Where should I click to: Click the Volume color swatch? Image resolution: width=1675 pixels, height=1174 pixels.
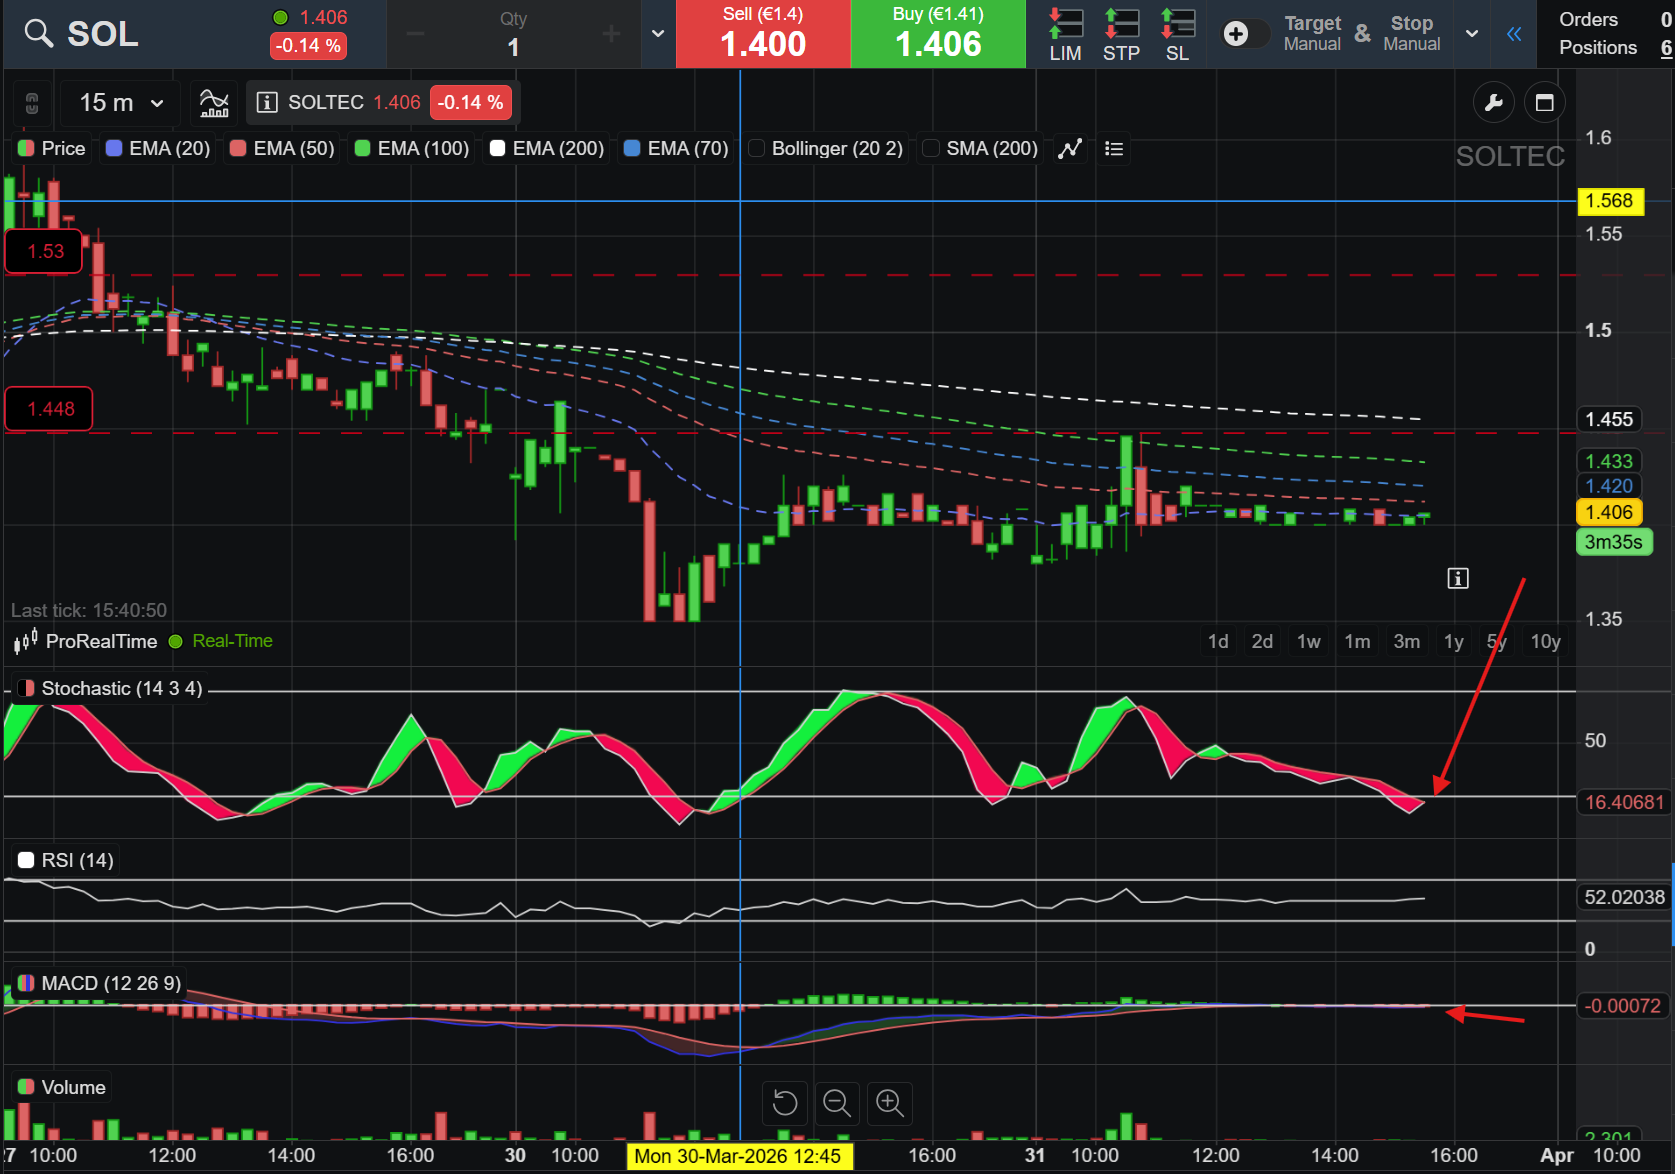tap(26, 1087)
